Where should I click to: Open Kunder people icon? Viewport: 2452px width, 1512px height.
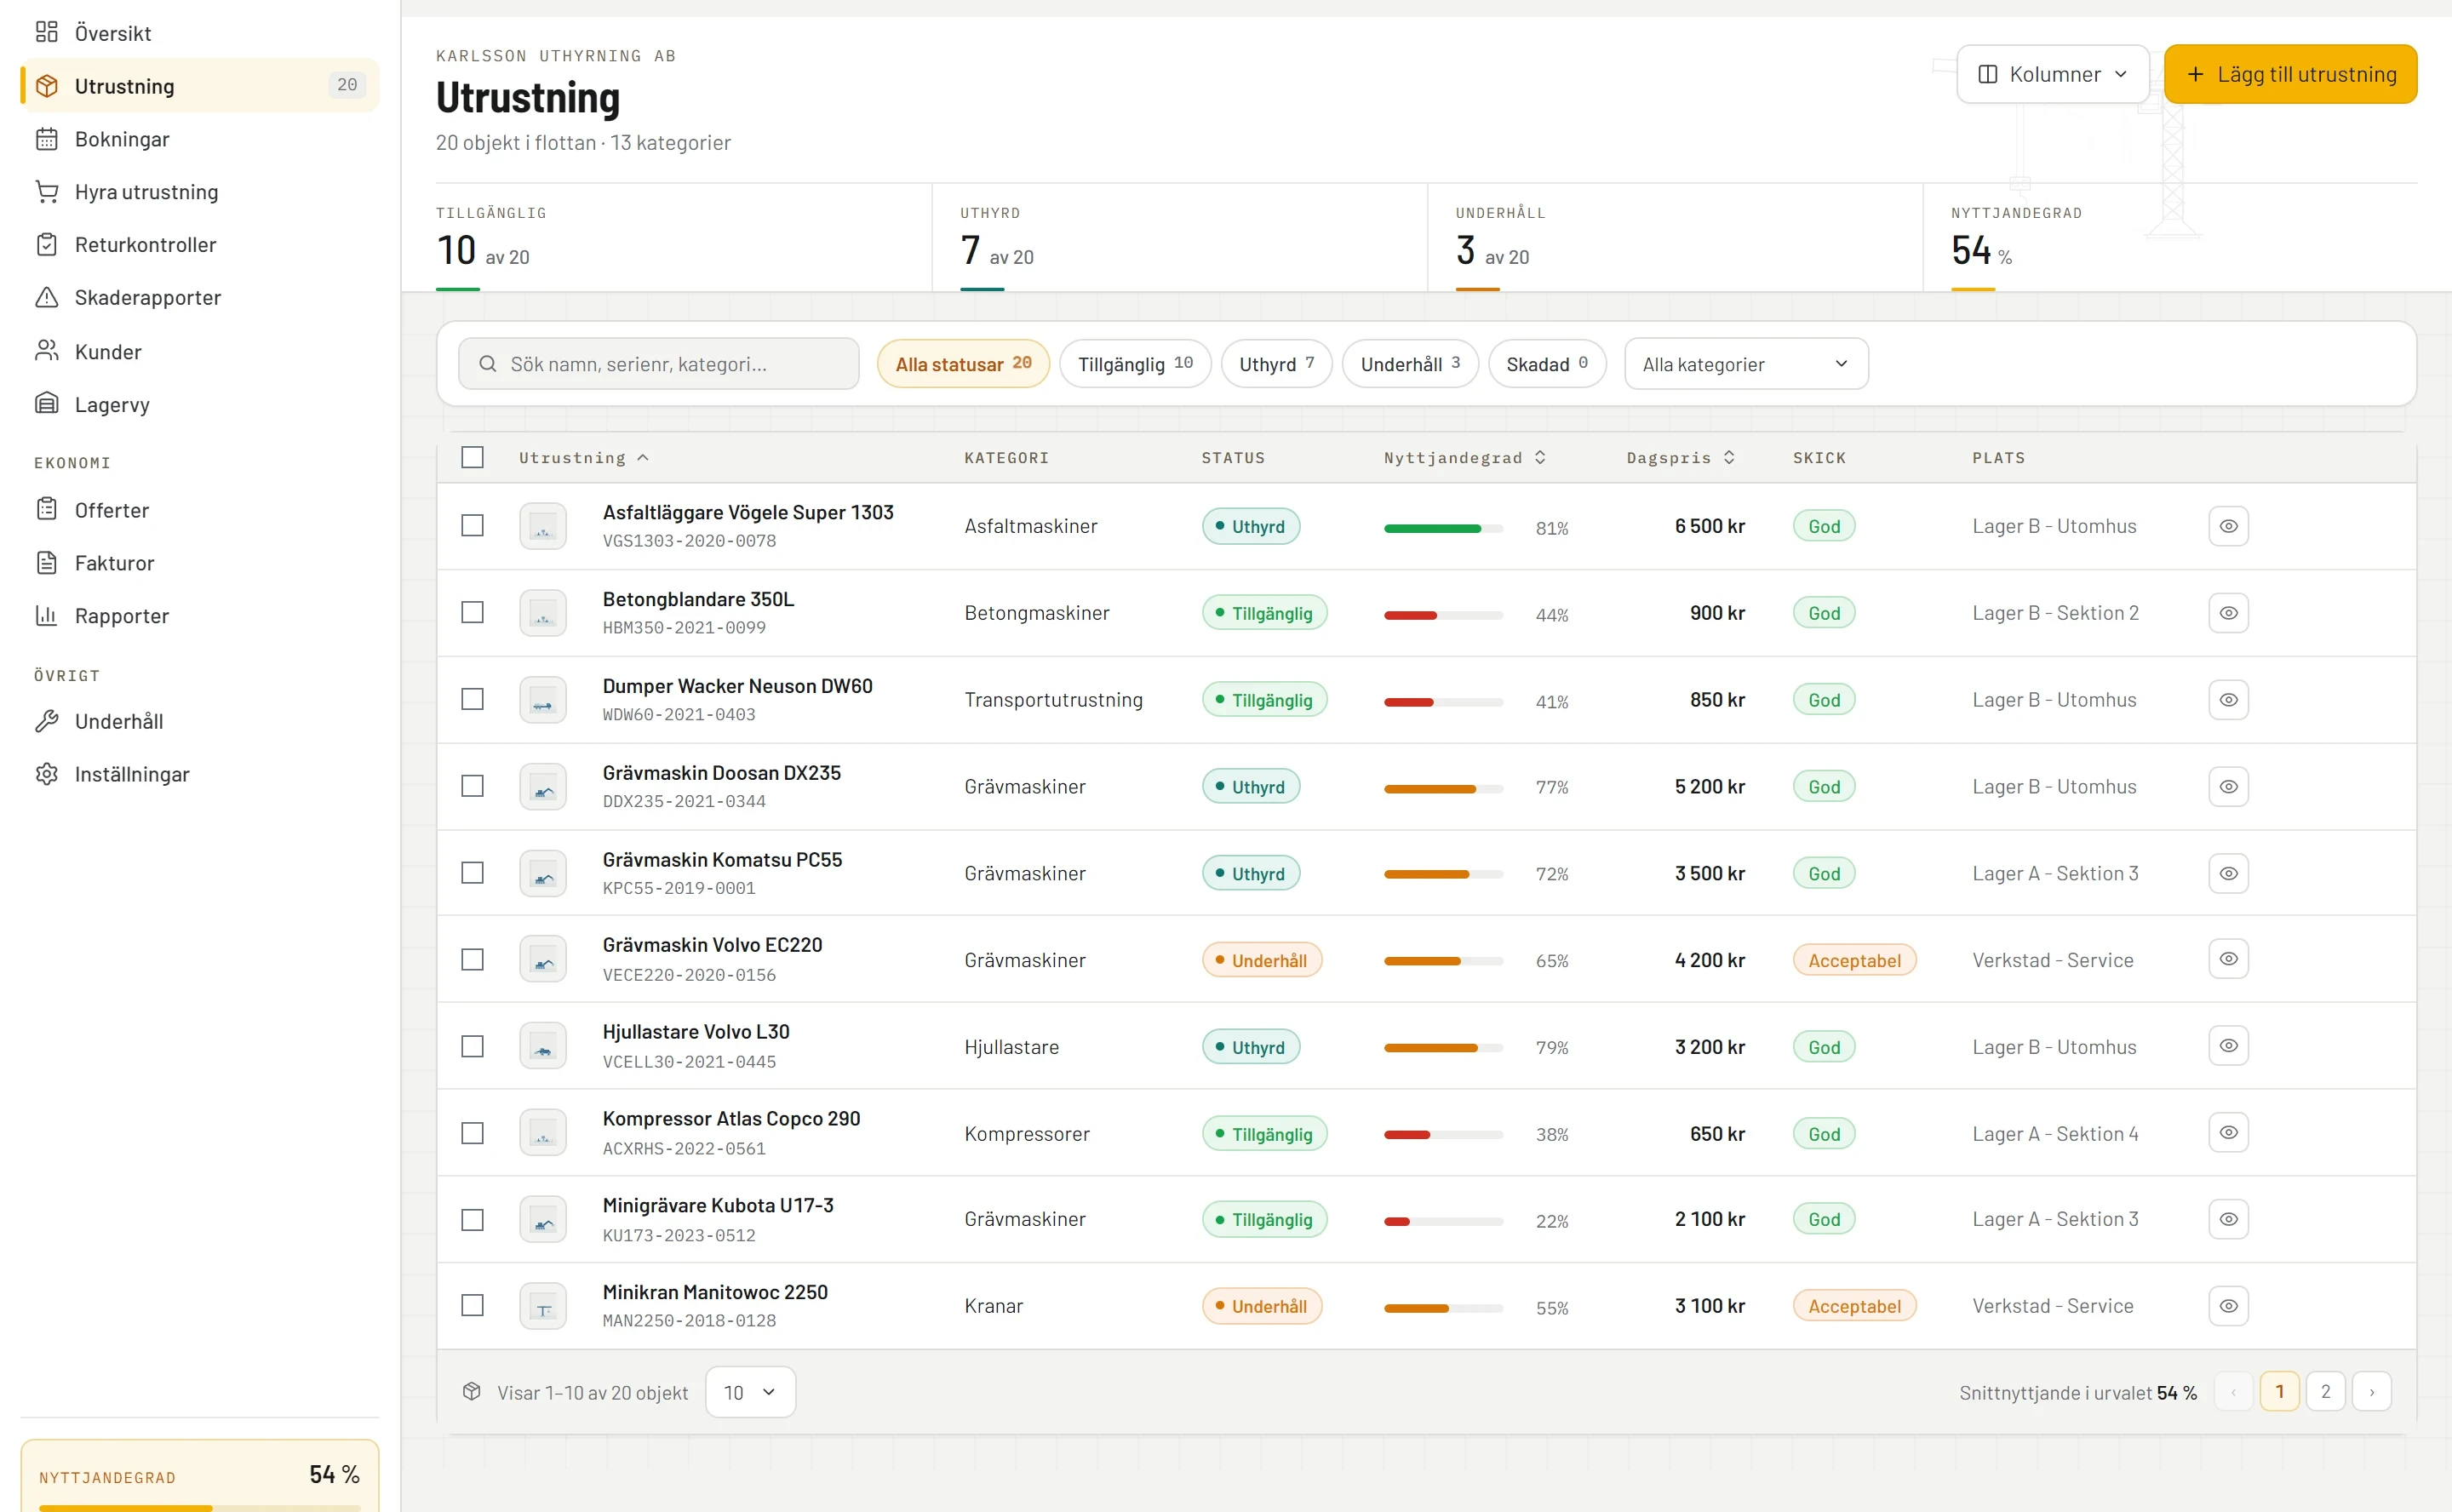(x=47, y=351)
